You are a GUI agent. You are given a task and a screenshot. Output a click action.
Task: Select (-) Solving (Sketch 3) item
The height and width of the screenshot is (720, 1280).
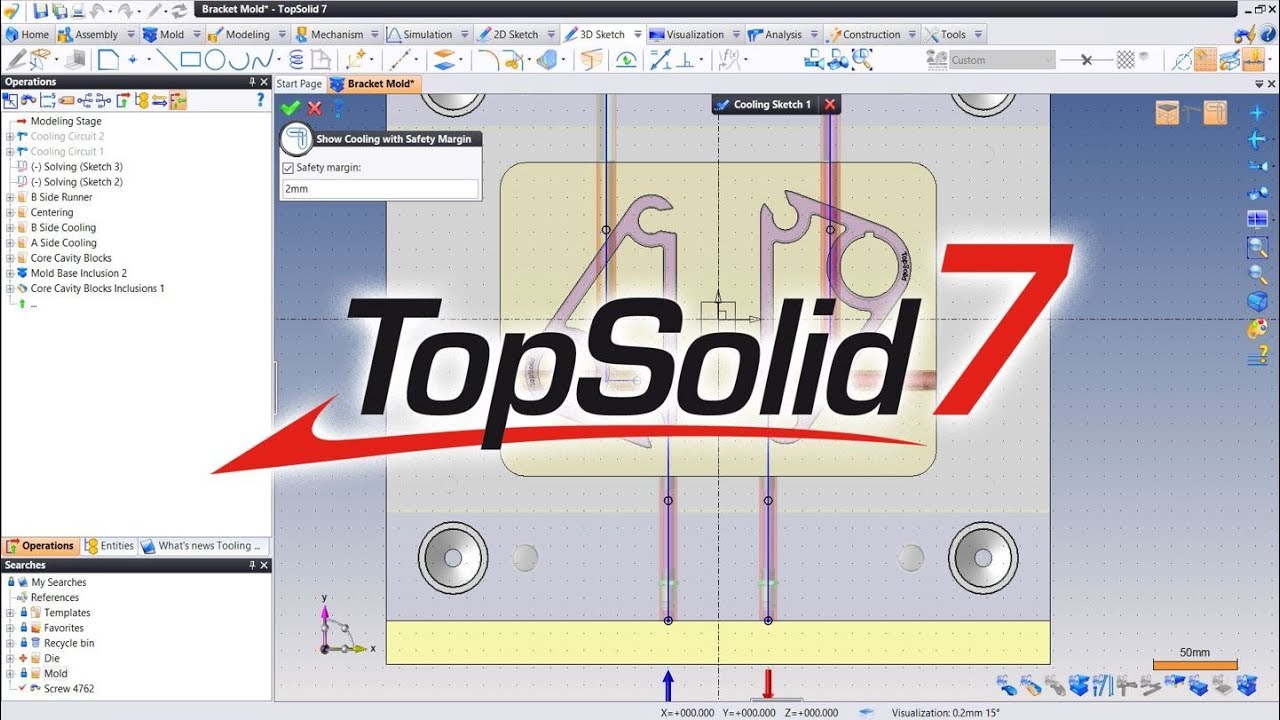[x=76, y=167]
